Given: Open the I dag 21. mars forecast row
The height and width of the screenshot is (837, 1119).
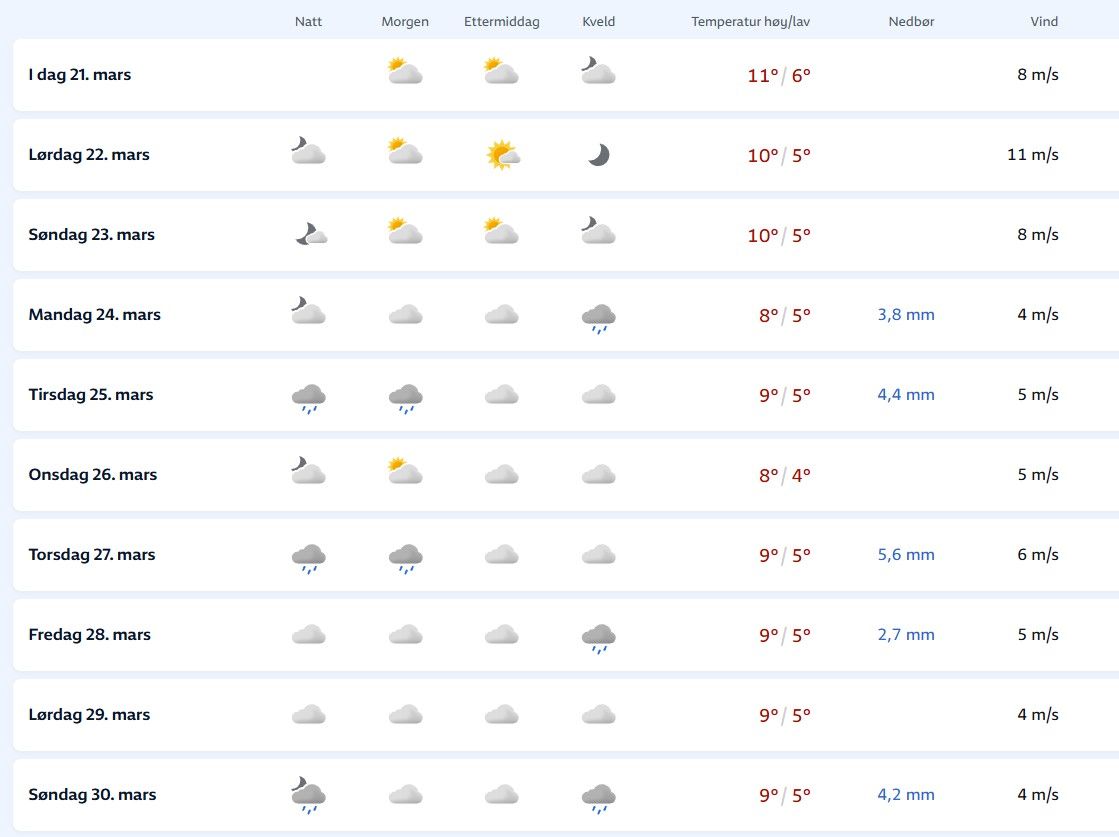Looking at the screenshot, I should pyautogui.click(x=80, y=75).
